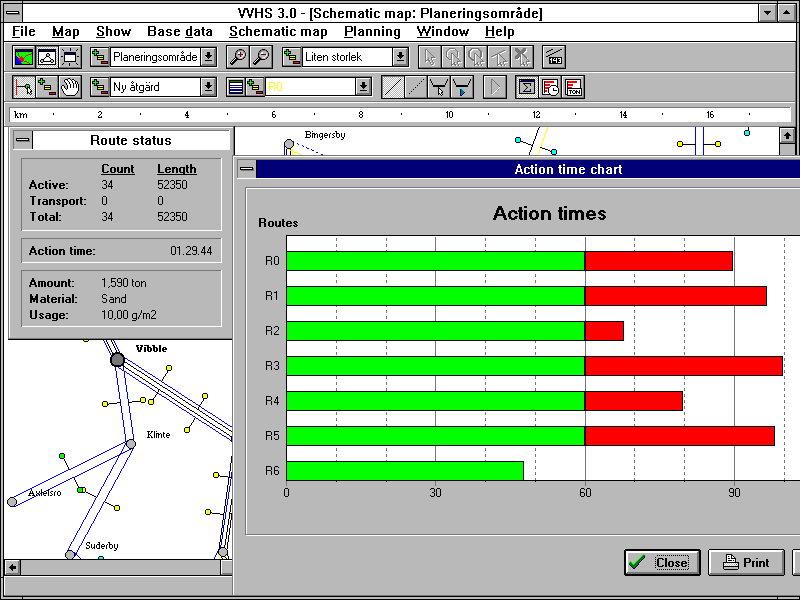
Task: Toggle the schematic map view button
Action: [x=47, y=57]
